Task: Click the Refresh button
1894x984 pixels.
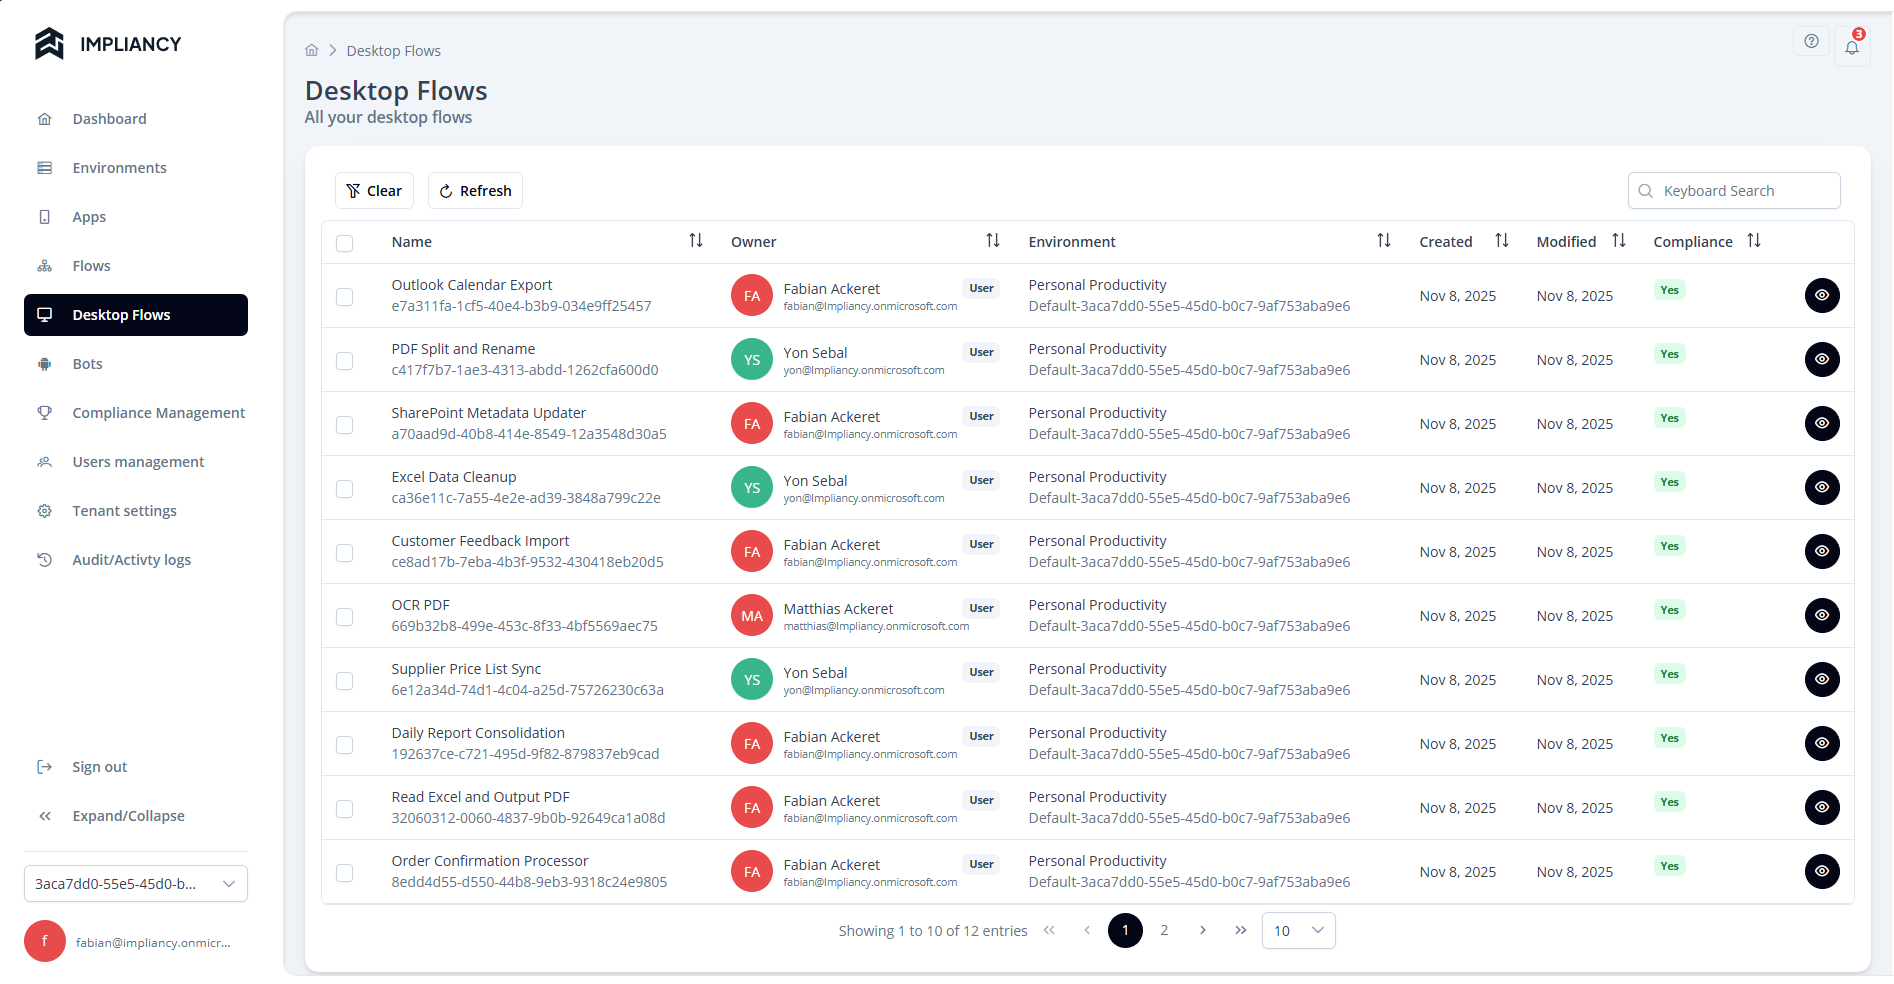Action: pos(474,190)
